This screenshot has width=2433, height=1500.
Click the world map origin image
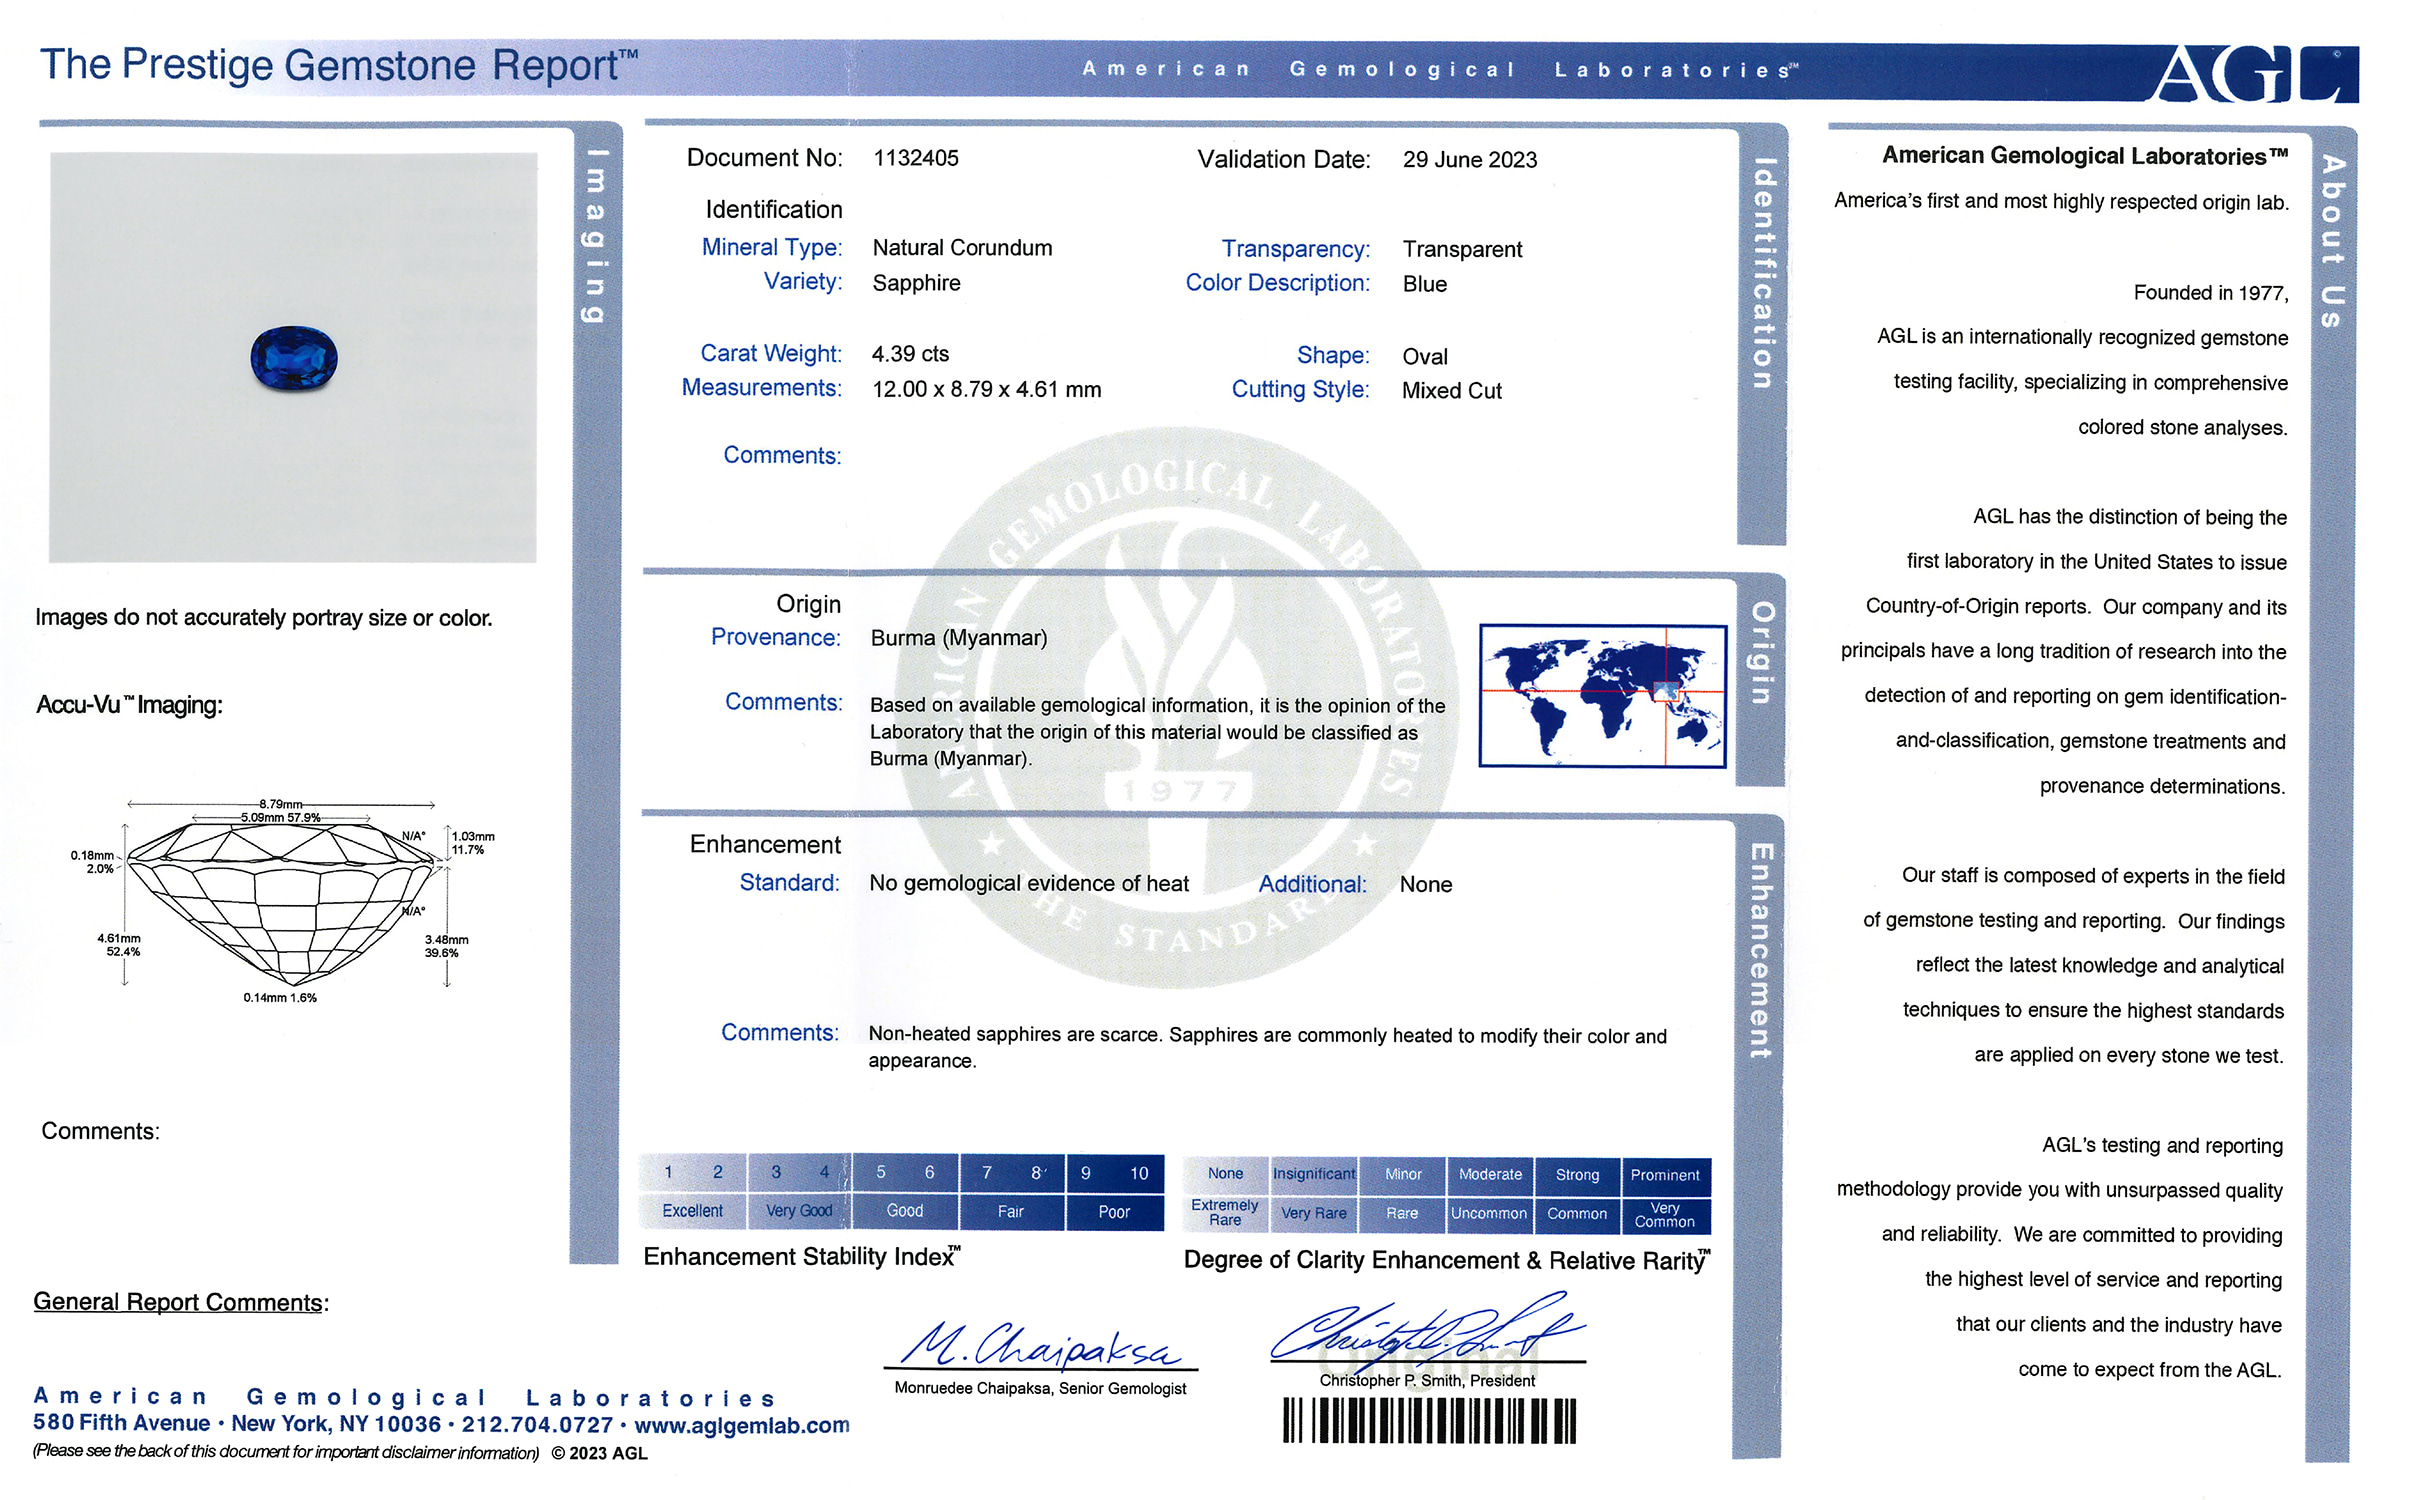pos(1602,696)
